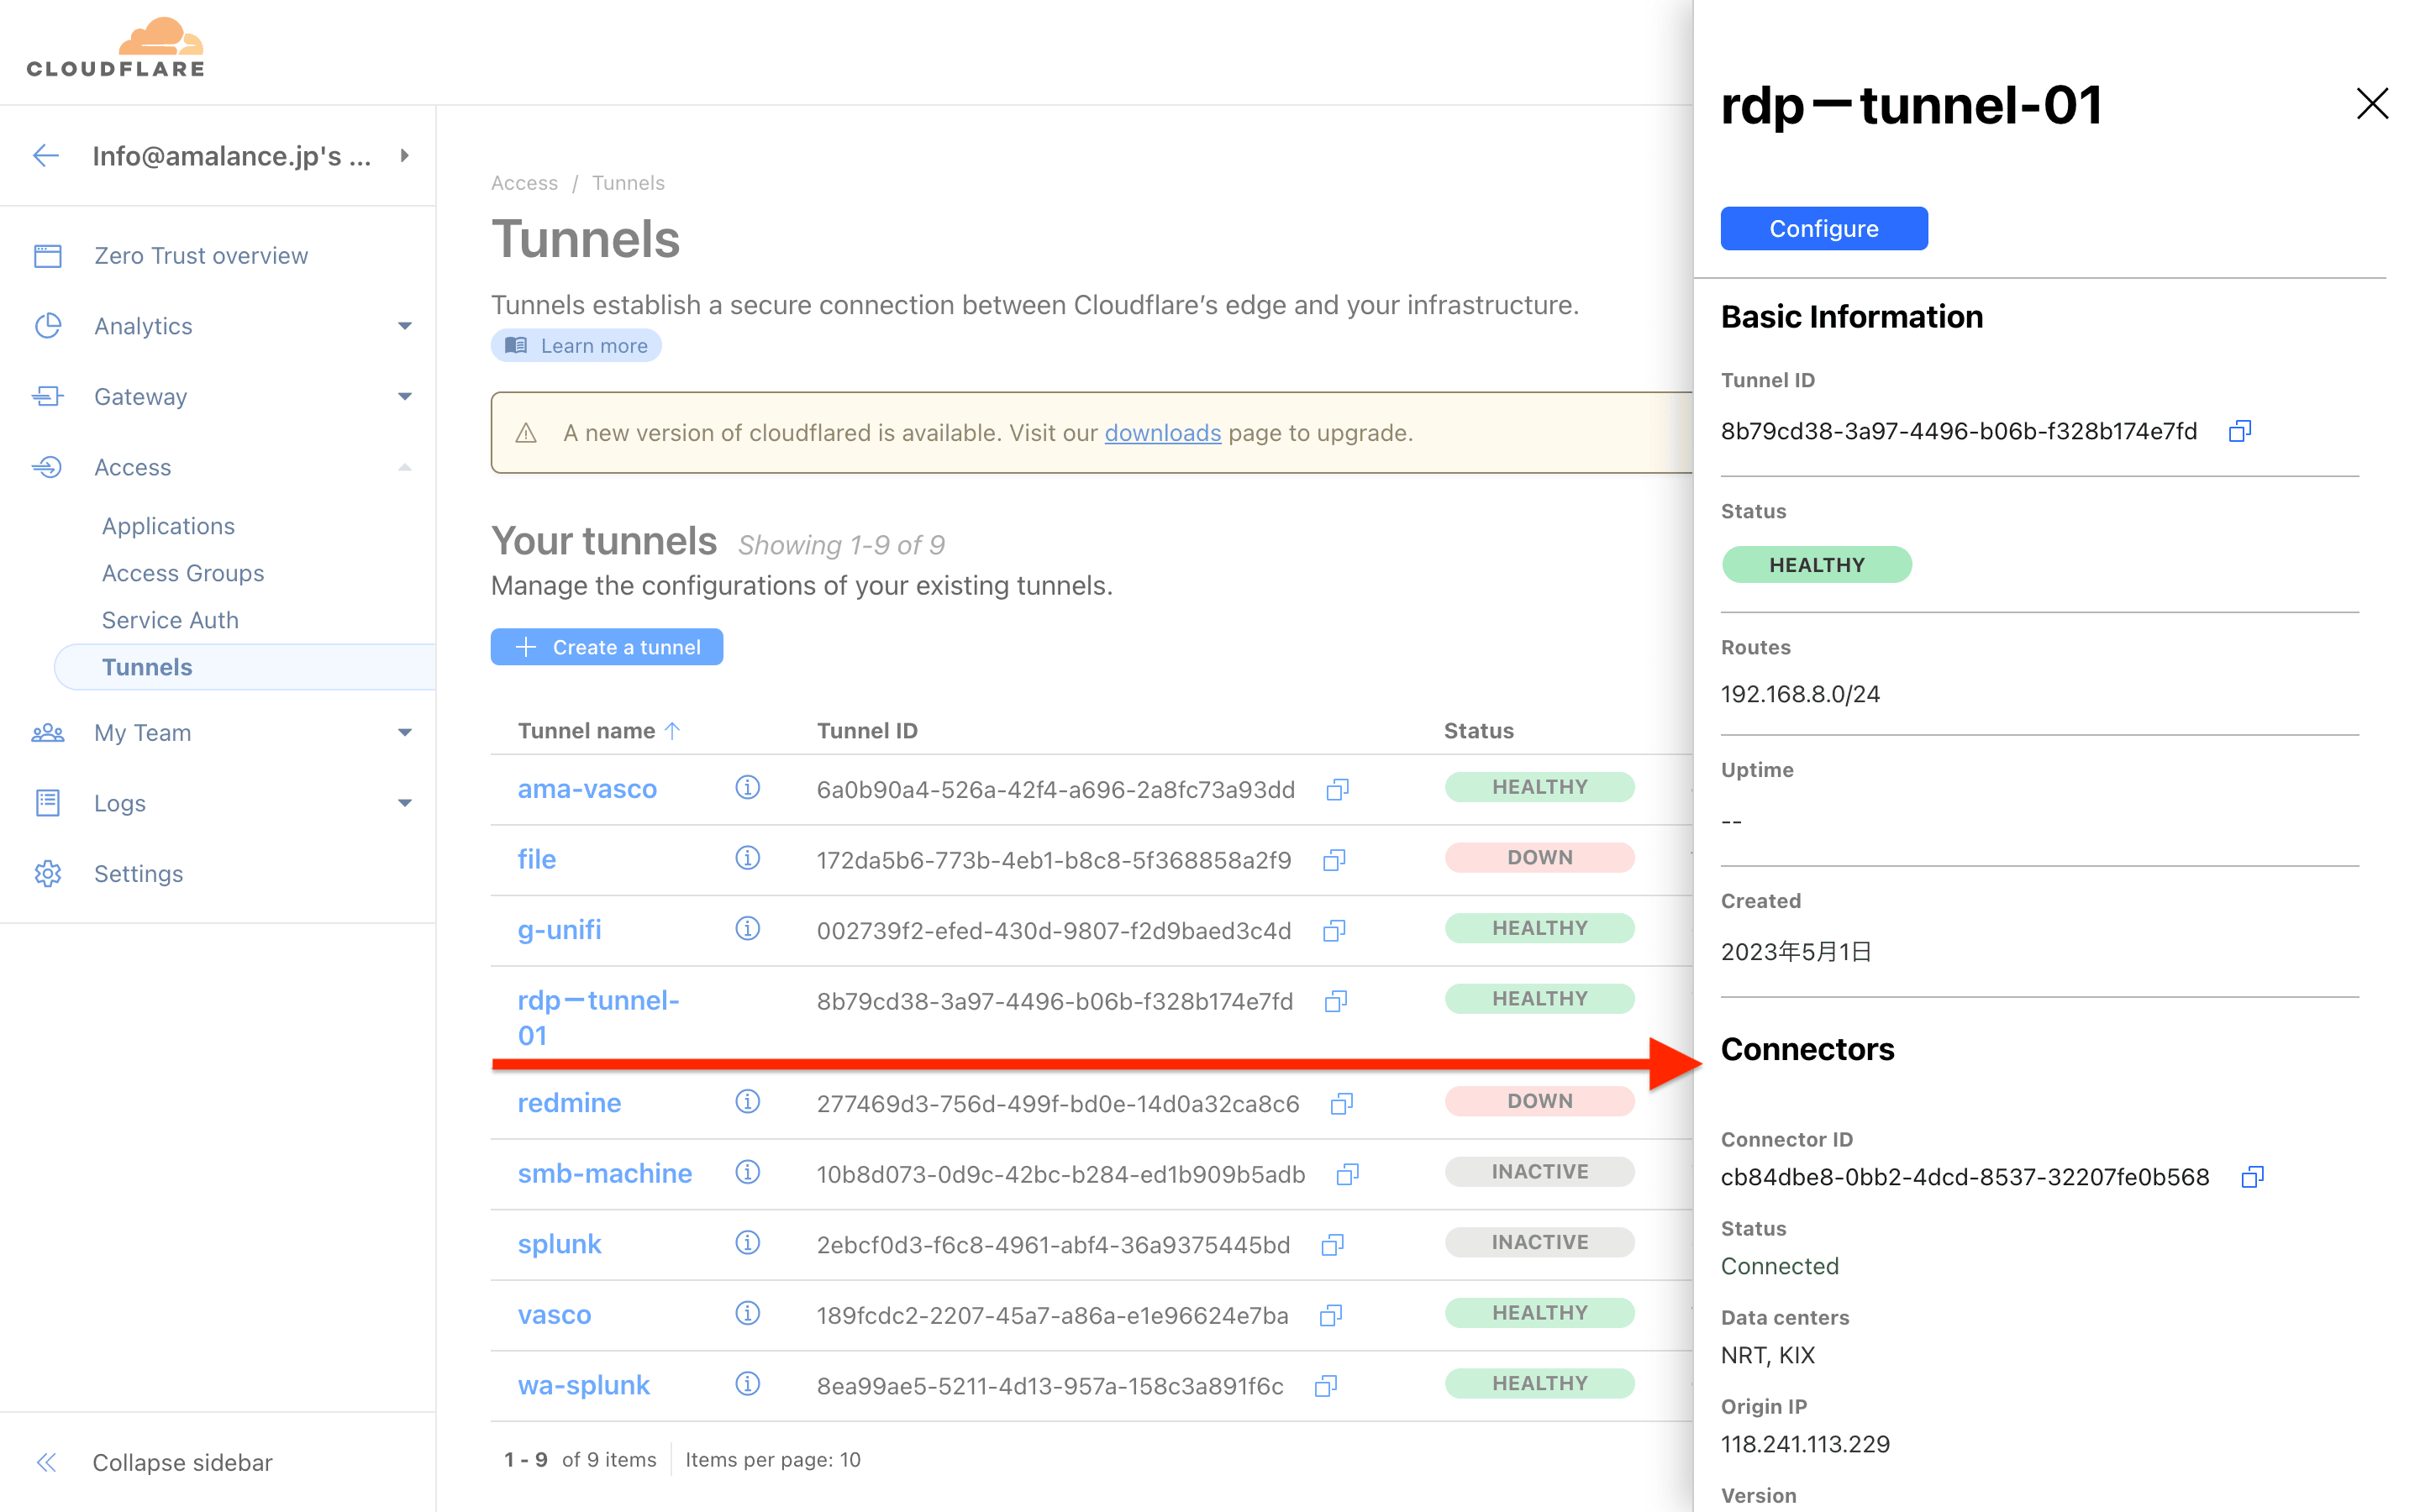Click the Cloudflare logo
This screenshot has height=1512, width=2420.
tap(115, 48)
